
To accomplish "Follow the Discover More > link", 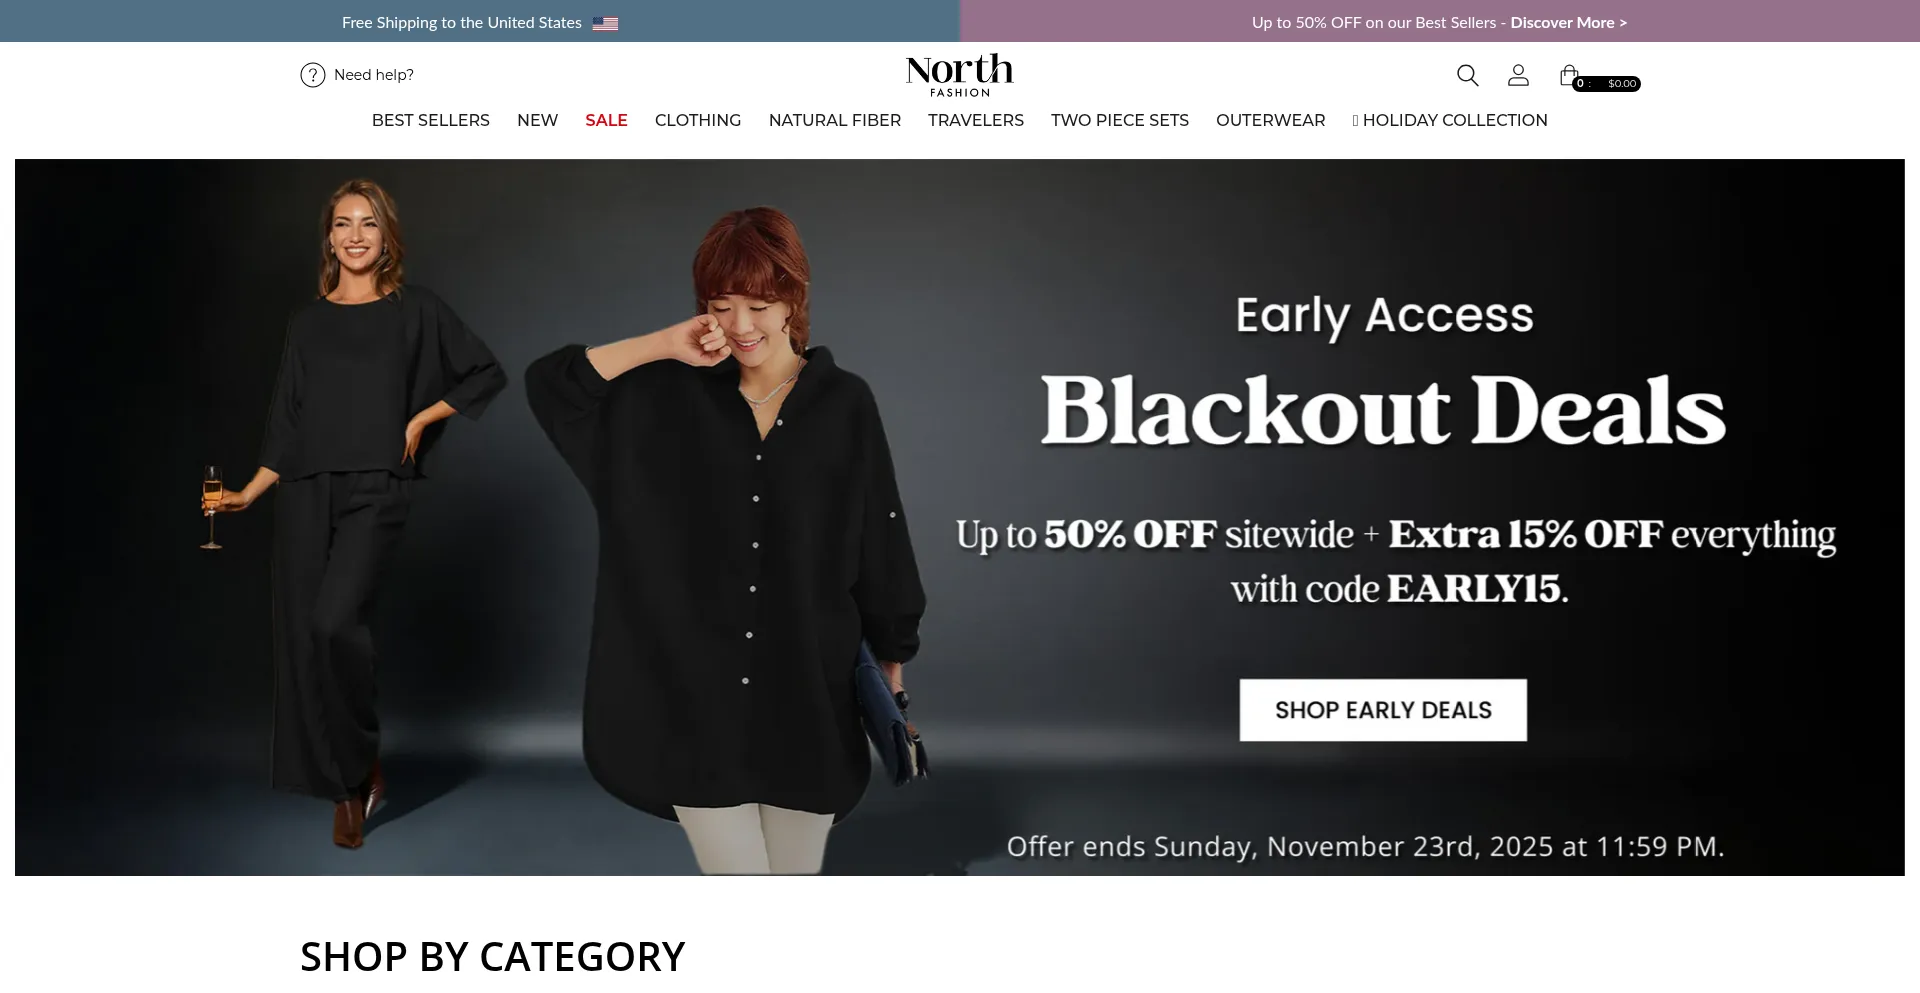I will coord(1569,23).
